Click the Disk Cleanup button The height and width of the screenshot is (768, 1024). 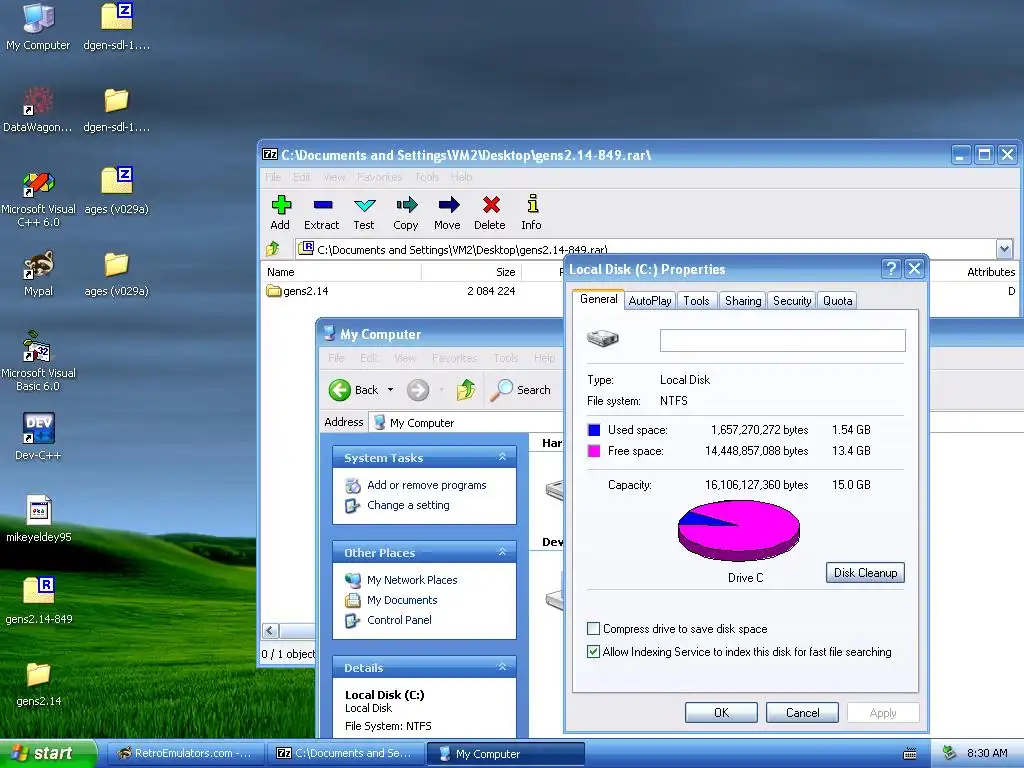pyautogui.click(x=865, y=573)
